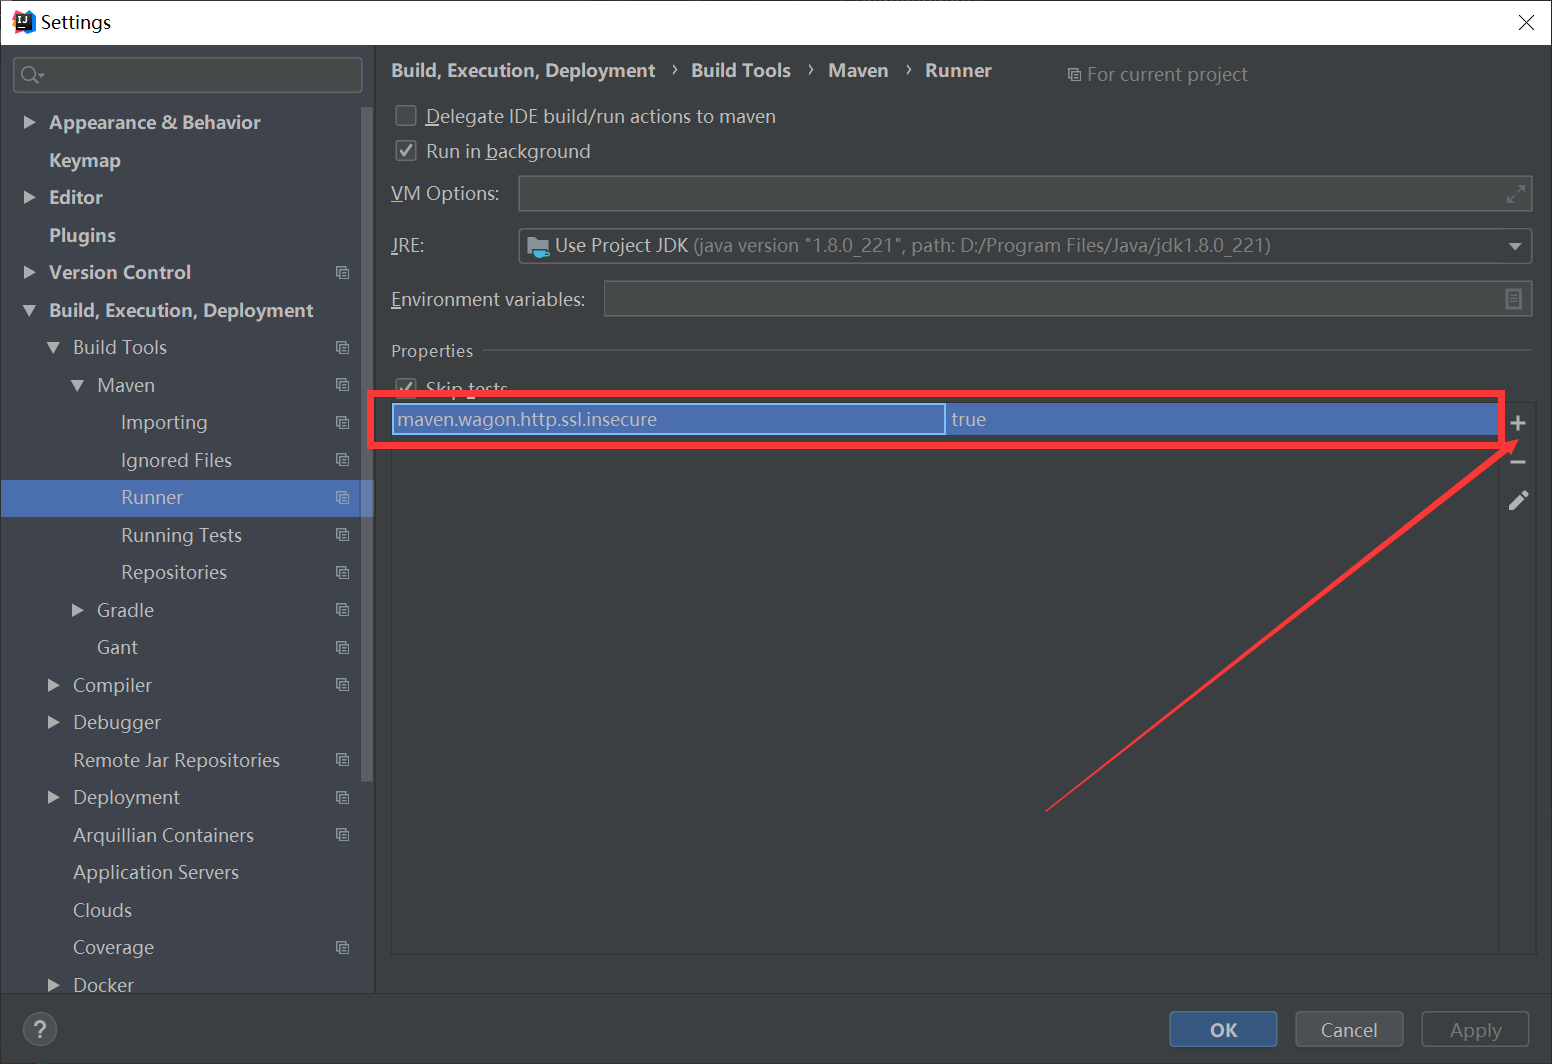Open the environment variables editor icon

click(x=1514, y=299)
